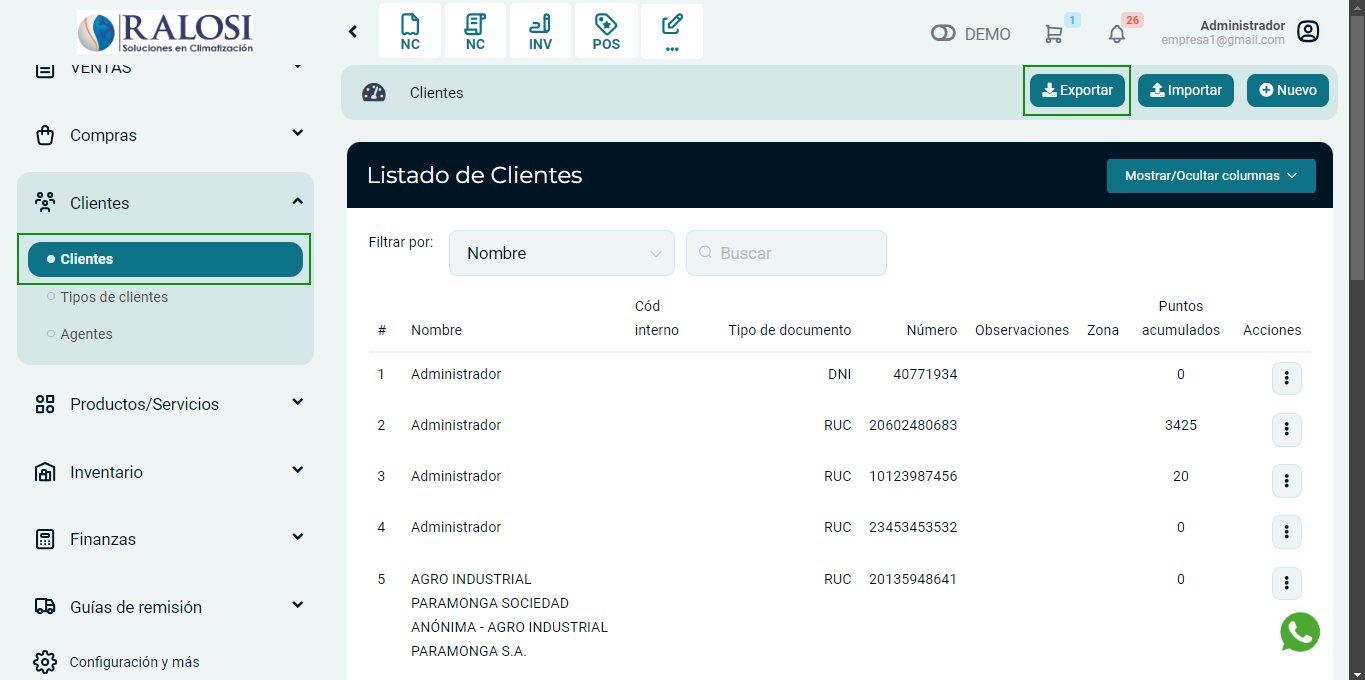Viewport: 1365px width, 680px height.
Task: Open the notifications bell icon
Action: coord(1117,34)
